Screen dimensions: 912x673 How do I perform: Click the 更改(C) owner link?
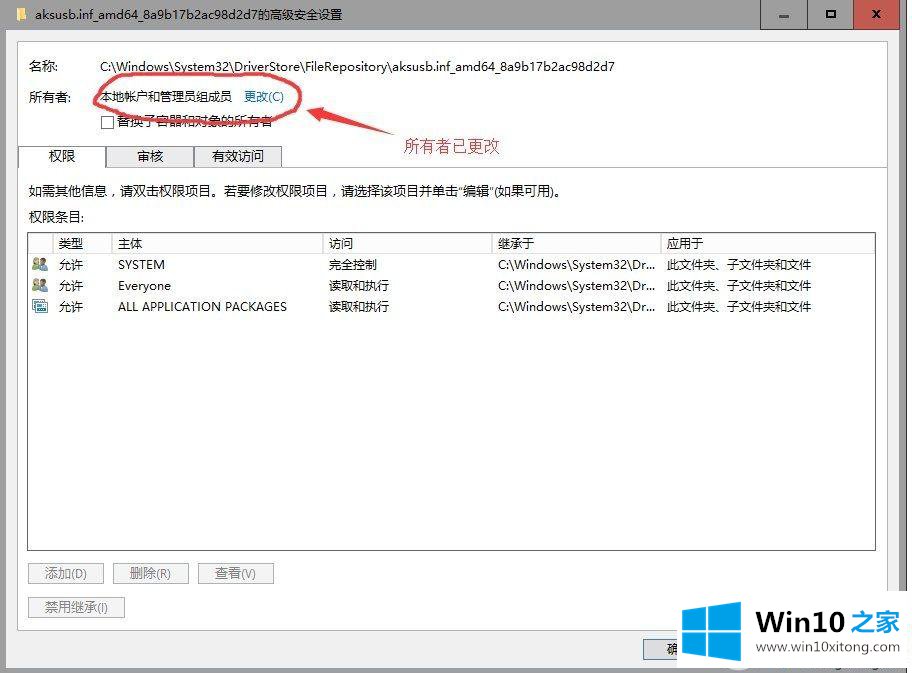point(264,97)
